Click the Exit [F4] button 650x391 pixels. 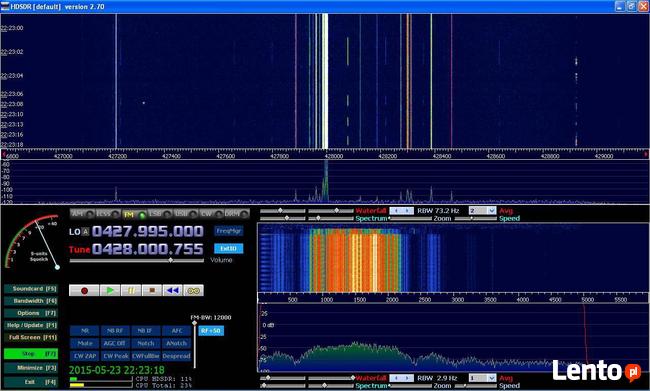pos(31,381)
